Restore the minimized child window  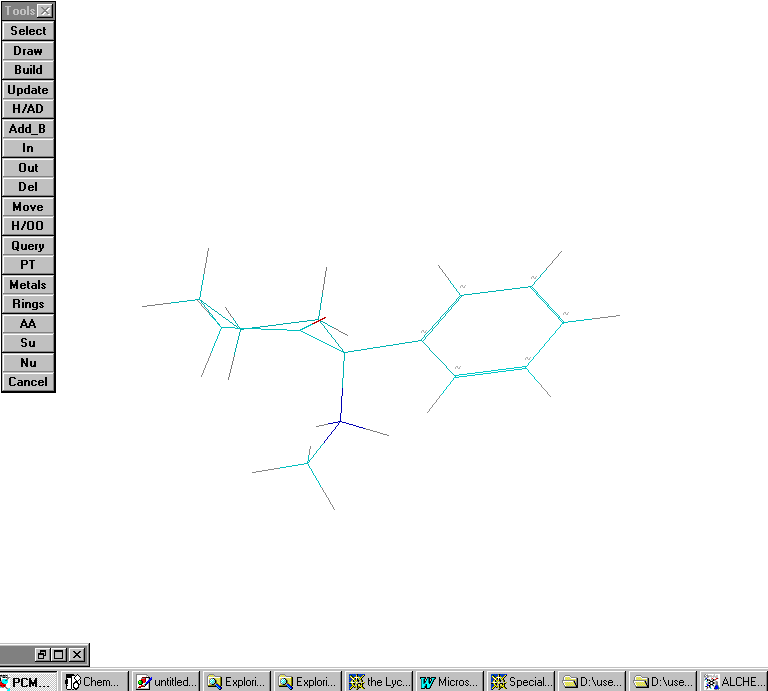point(43,655)
